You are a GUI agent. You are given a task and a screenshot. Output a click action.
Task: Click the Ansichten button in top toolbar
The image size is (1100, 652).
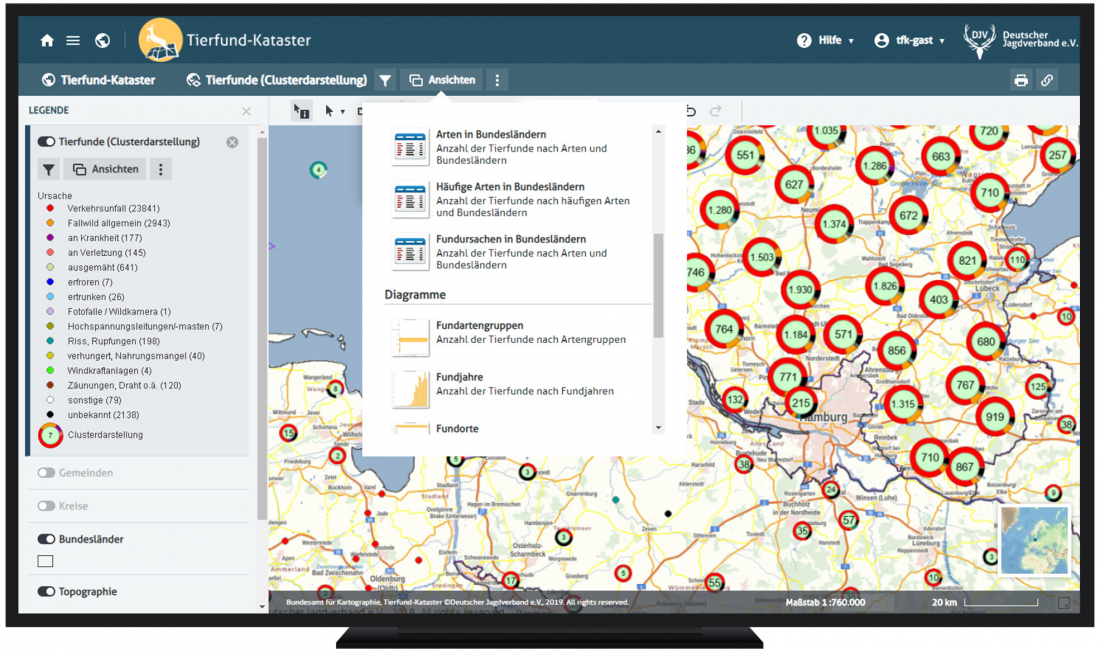click(x=442, y=80)
